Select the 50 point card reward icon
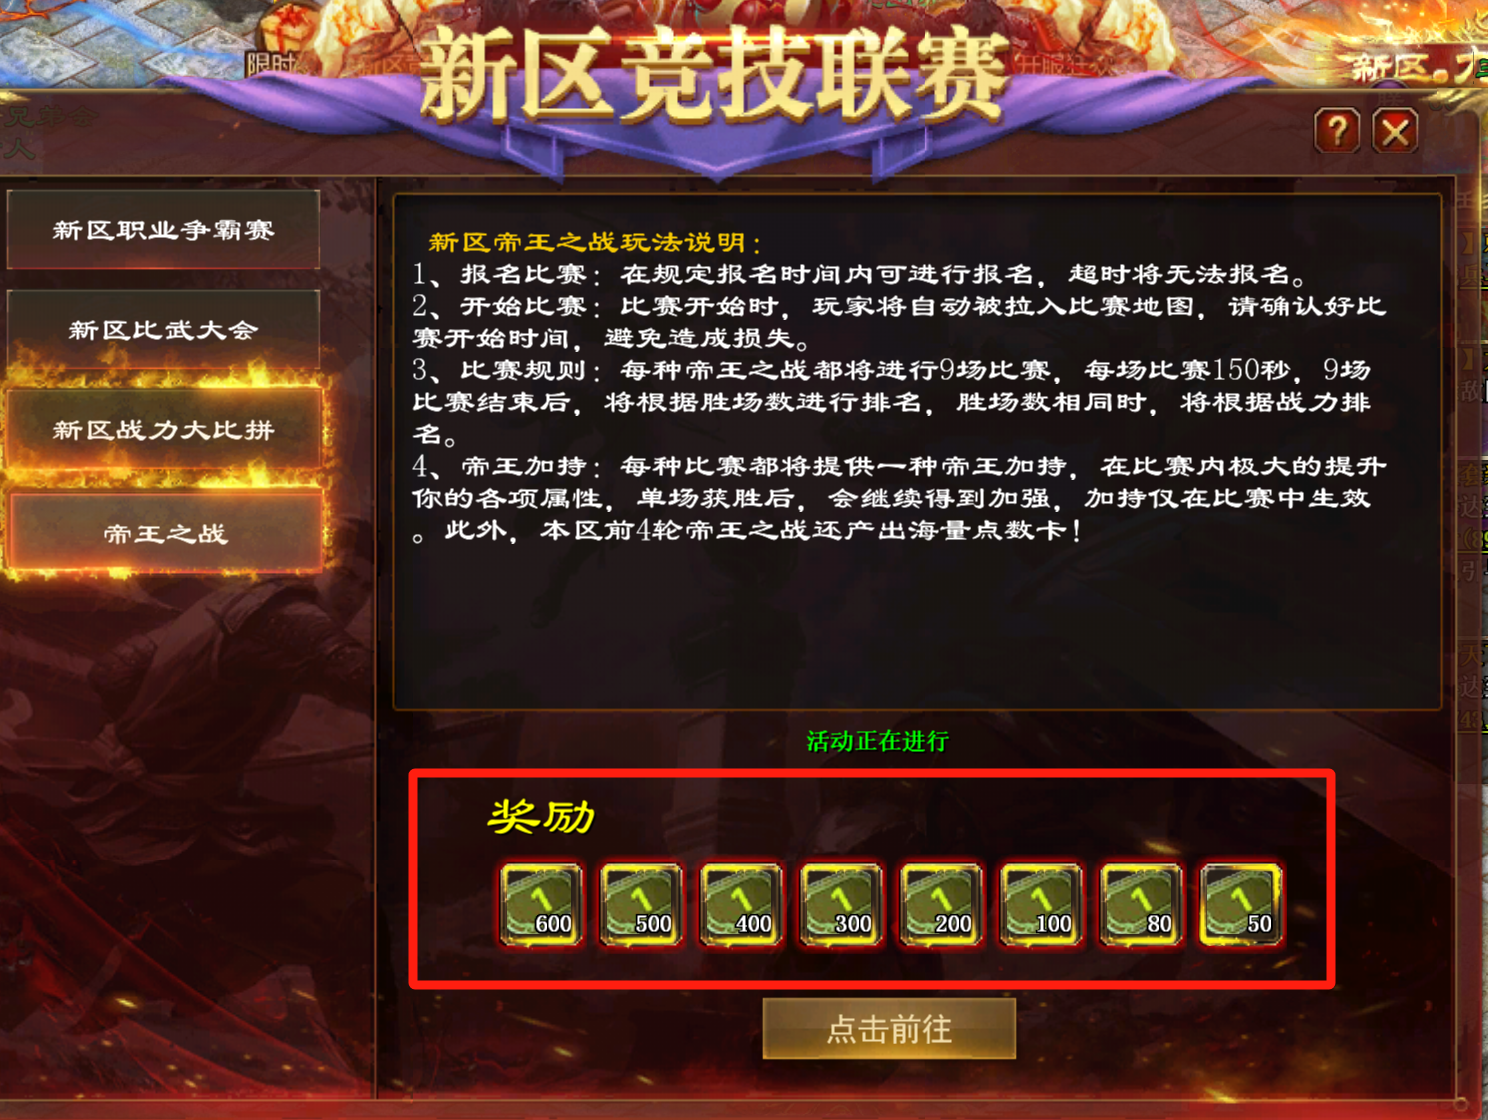Image resolution: width=1488 pixels, height=1120 pixels. click(1241, 904)
